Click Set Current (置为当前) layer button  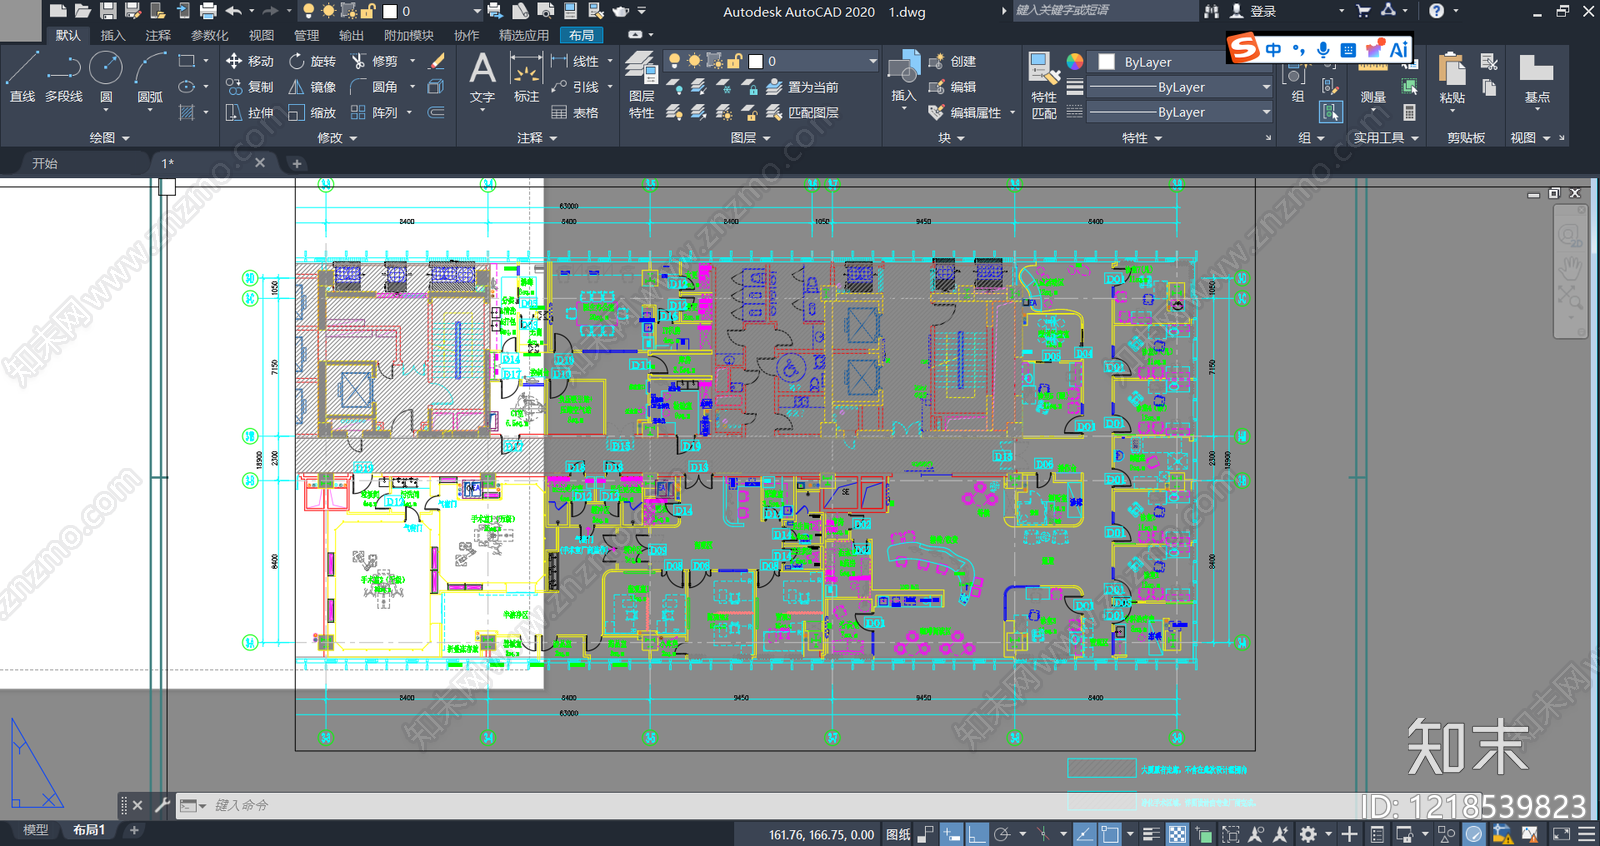pyautogui.click(x=802, y=87)
